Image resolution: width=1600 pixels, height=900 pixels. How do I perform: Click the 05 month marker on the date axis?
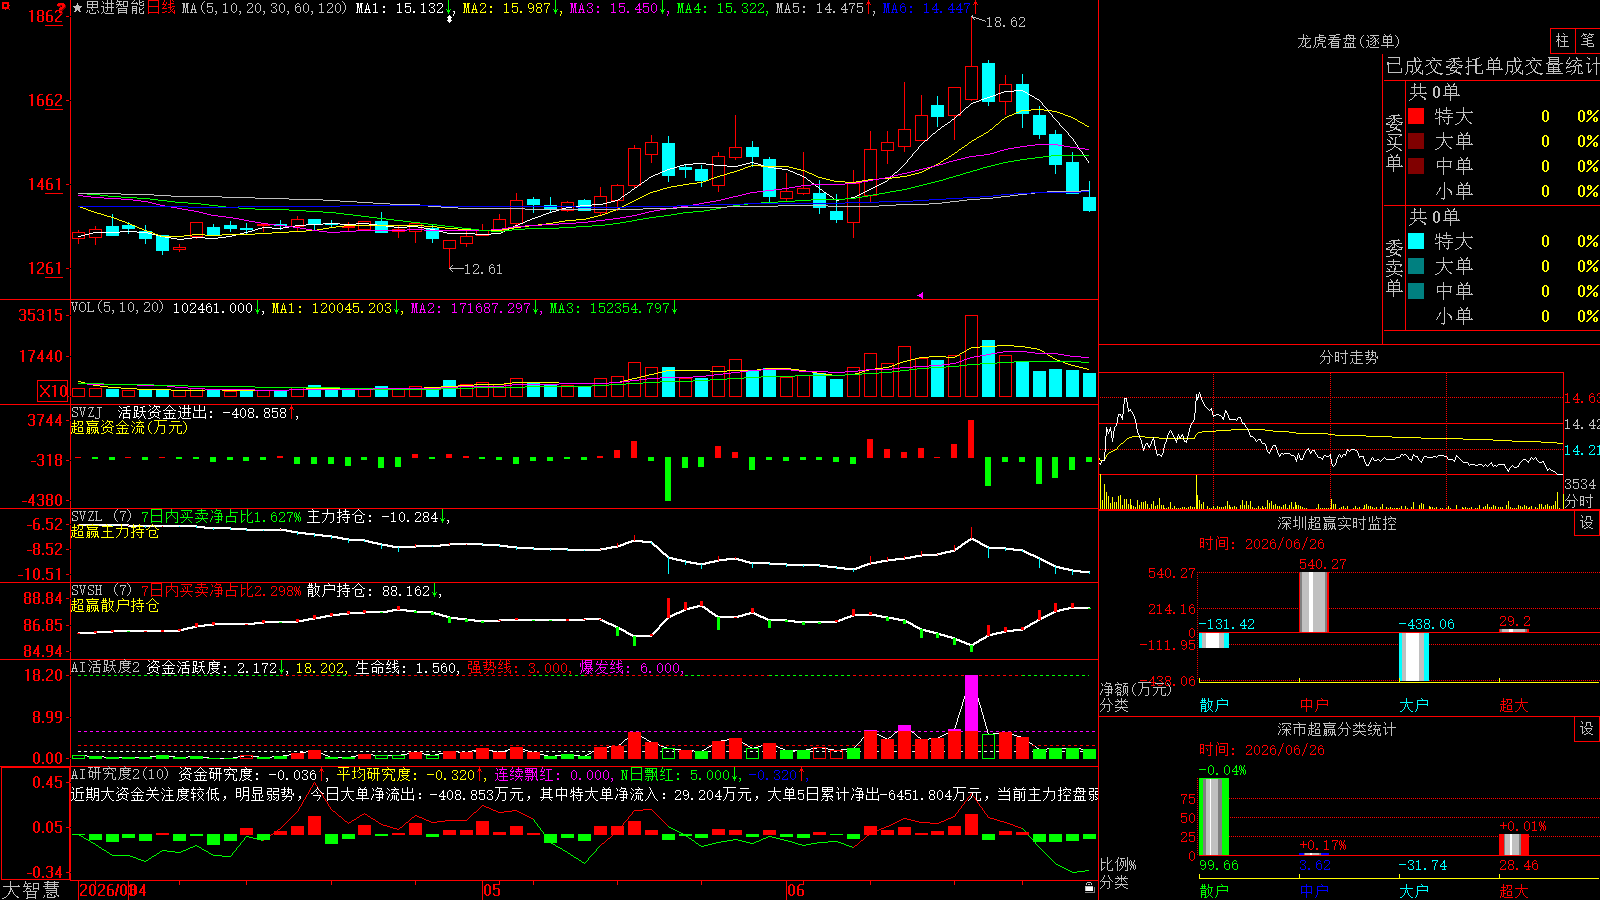(x=491, y=890)
